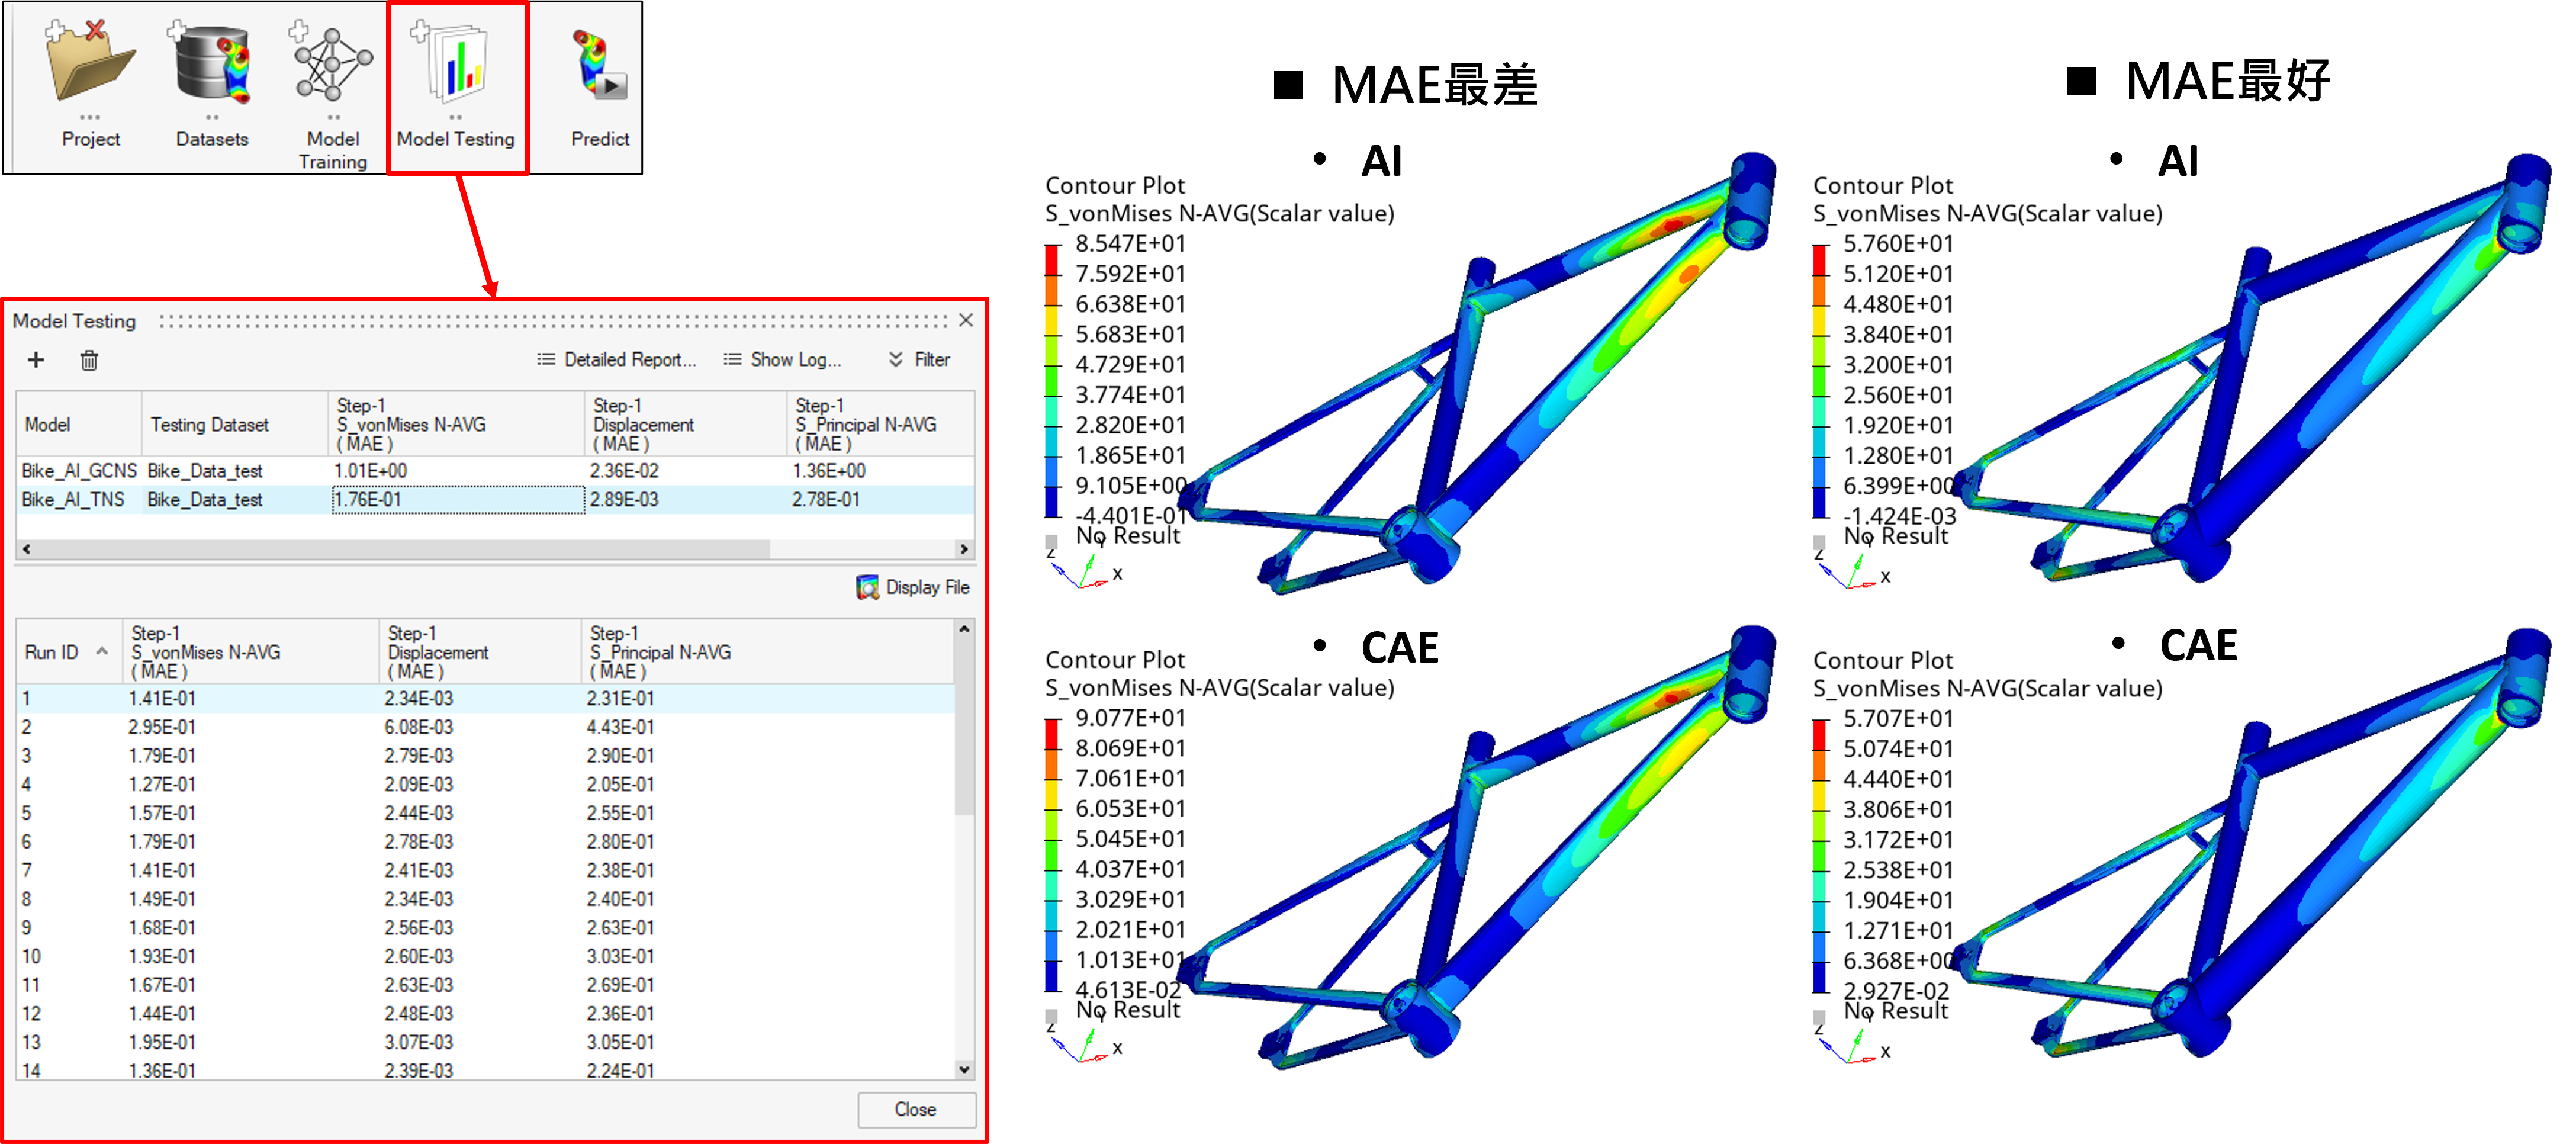Click the Display File icon
The height and width of the screenshot is (1144, 2576).
coord(867,587)
